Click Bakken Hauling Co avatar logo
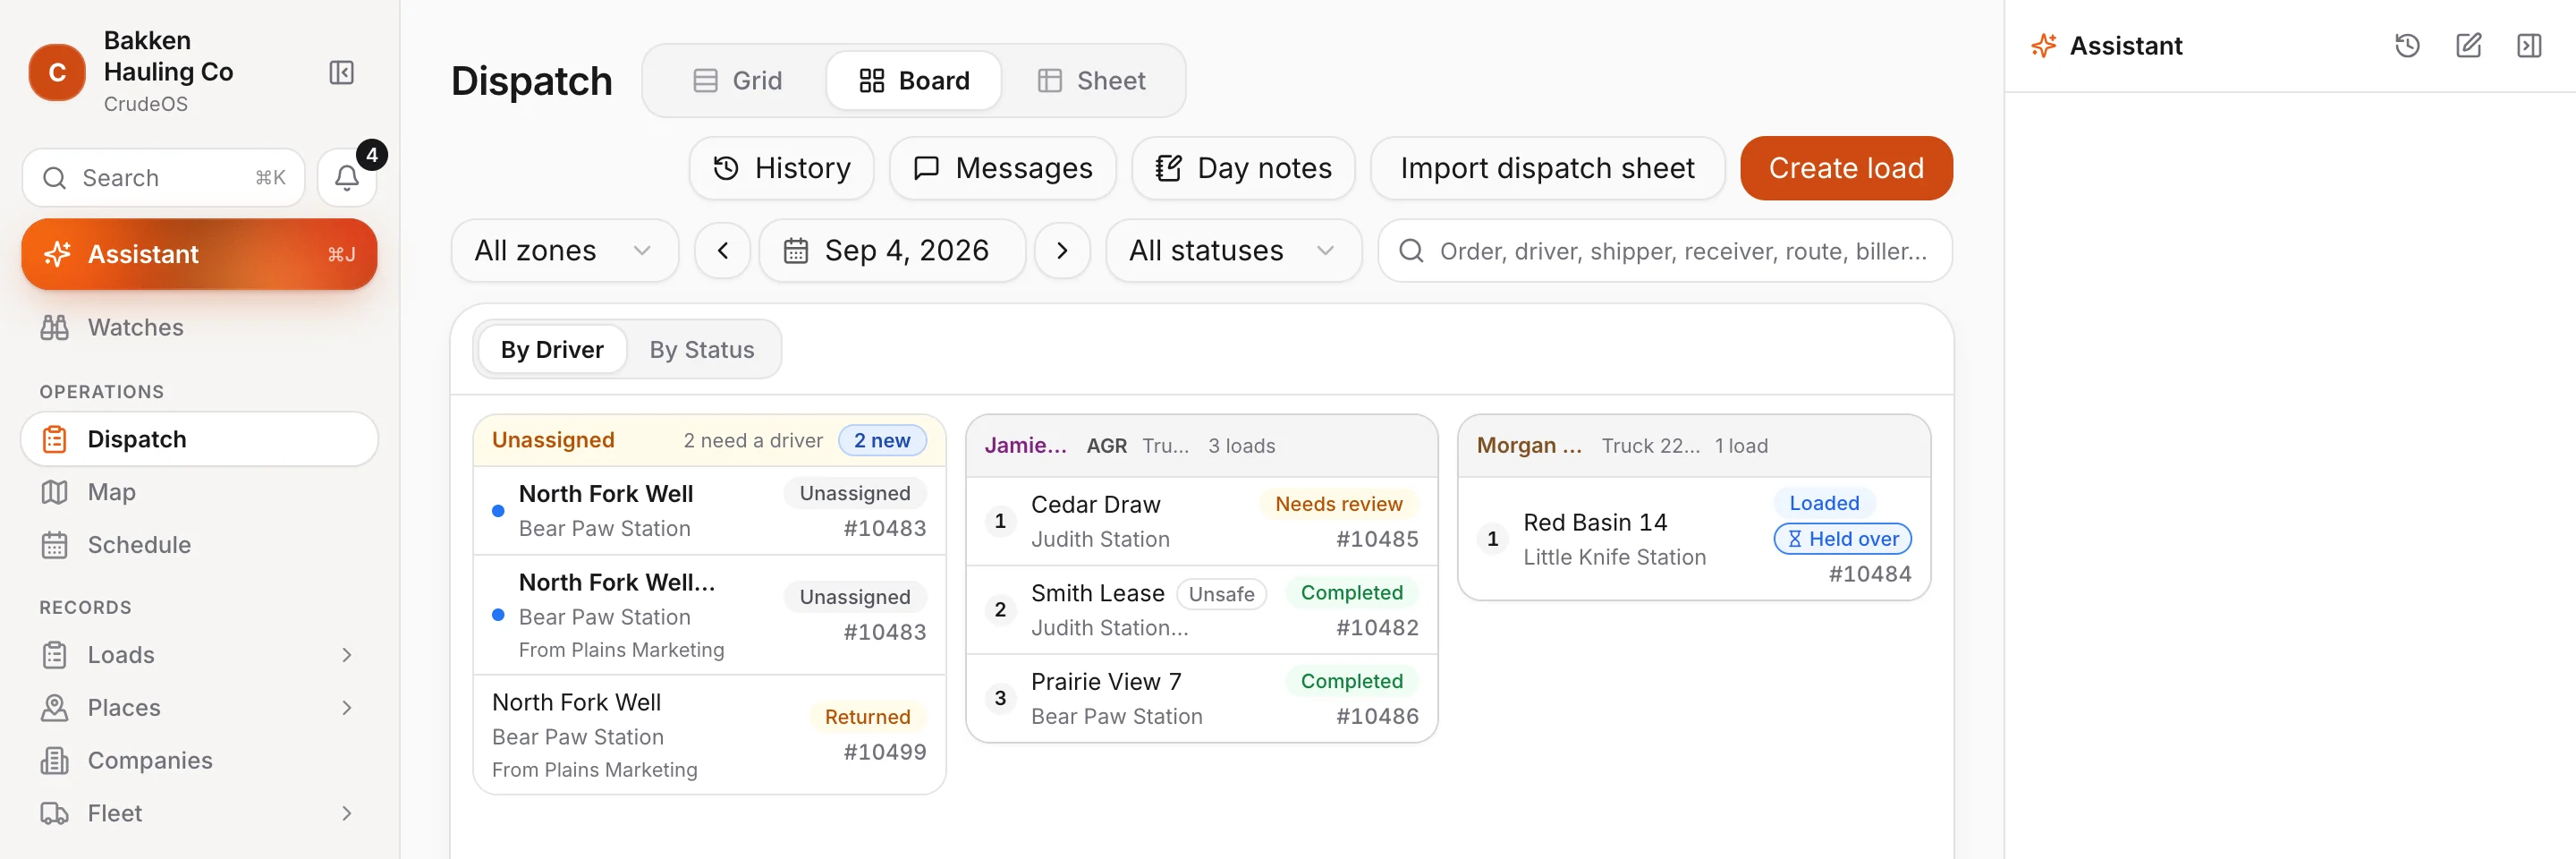The image size is (2576, 859). tap(57, 72)
